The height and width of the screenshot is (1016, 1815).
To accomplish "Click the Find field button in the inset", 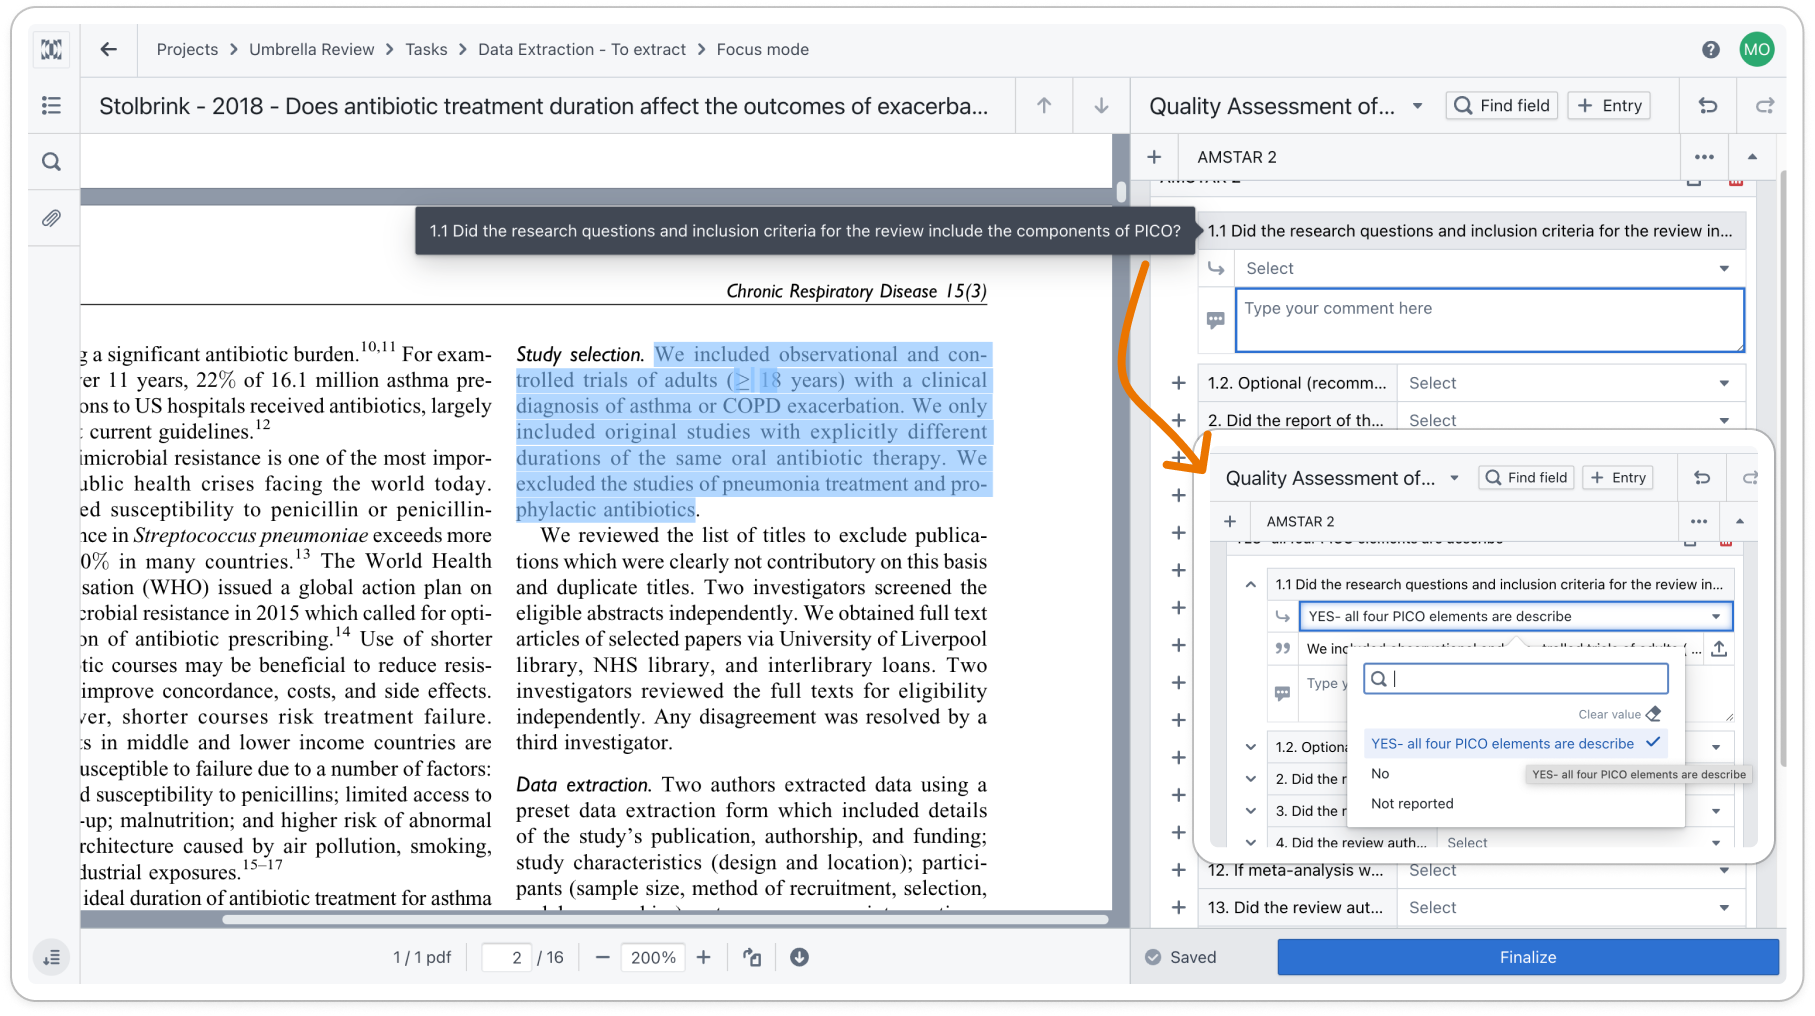I will coord(1525,478).
